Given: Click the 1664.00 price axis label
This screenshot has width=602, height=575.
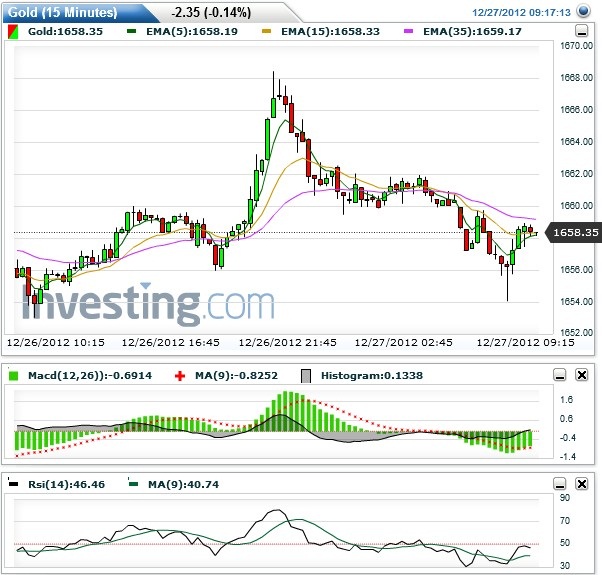Looking at the screenshot, I should (x=576, y=142).
